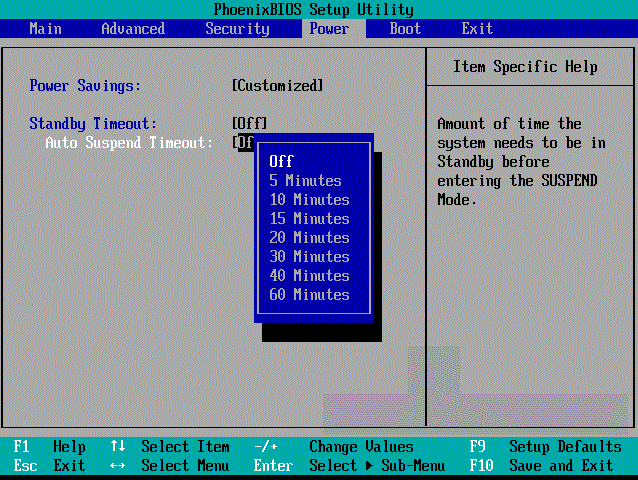The width and height of the screenshot is (638, 480).
Task: Select the 30 Minutes option
Action: pyautogui.click(x=309, y=257)
